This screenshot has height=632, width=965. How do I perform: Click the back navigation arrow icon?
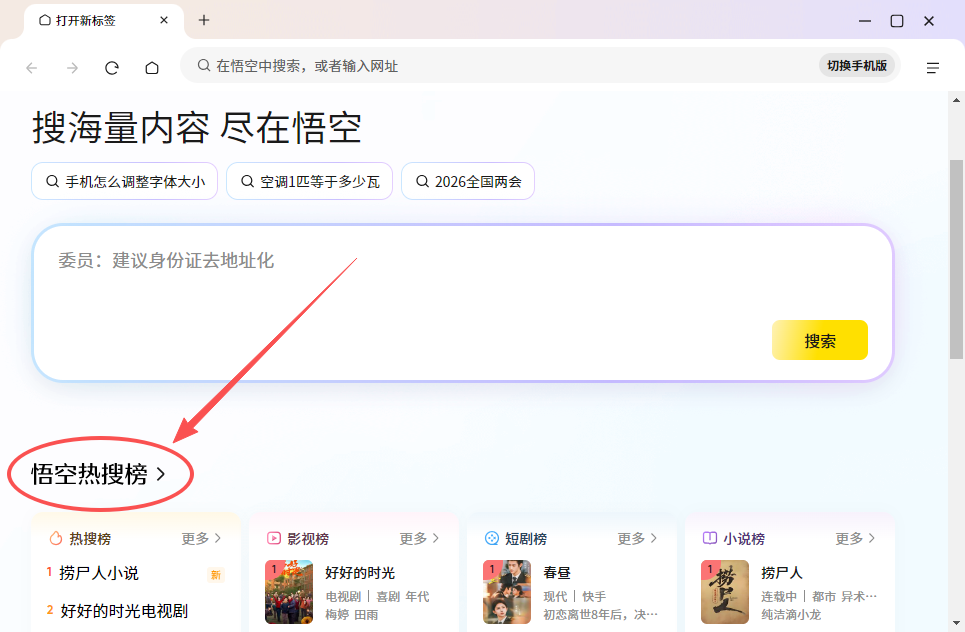[x=31, y=67]
